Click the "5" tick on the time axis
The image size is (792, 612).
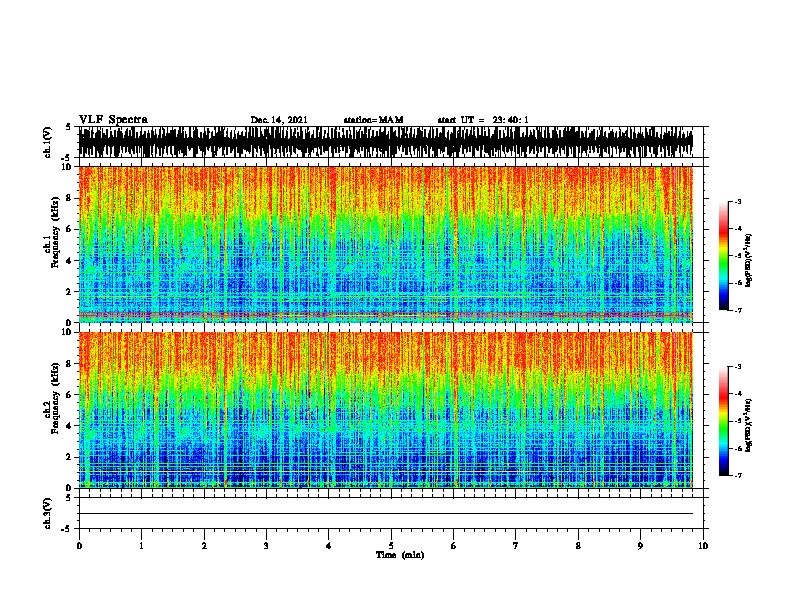click(391, 546)
